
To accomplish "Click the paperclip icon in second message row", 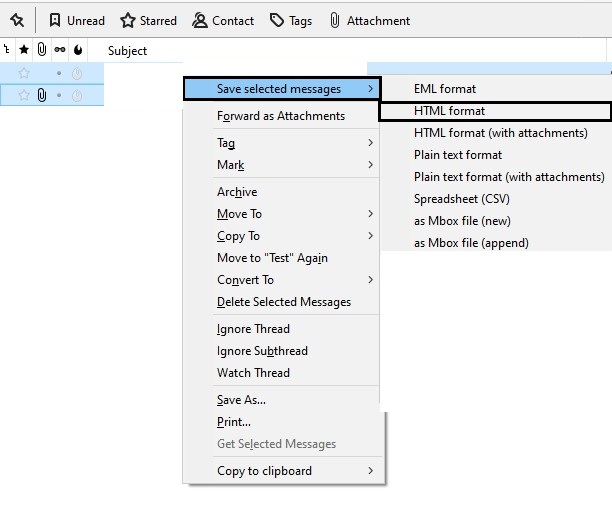I will click(42, 95).
